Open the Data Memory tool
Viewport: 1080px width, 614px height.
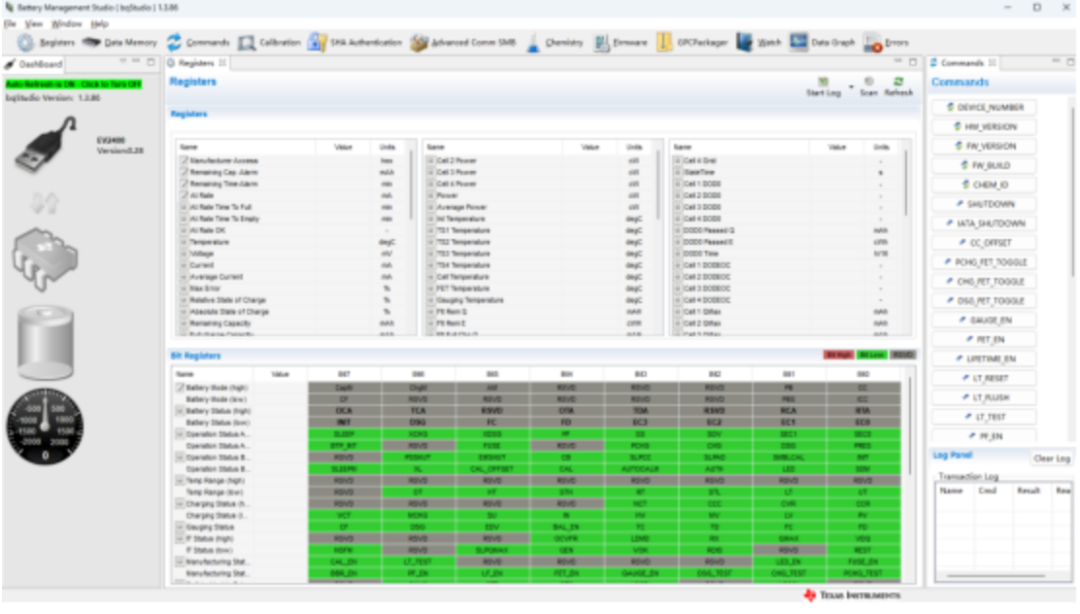click(120, 43)
